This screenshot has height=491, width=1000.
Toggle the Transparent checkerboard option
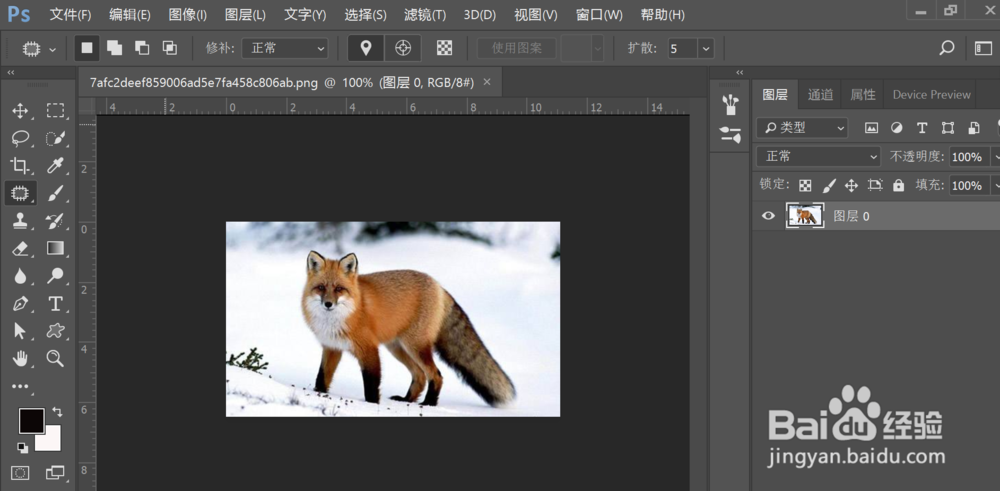[x=445, y=48]
